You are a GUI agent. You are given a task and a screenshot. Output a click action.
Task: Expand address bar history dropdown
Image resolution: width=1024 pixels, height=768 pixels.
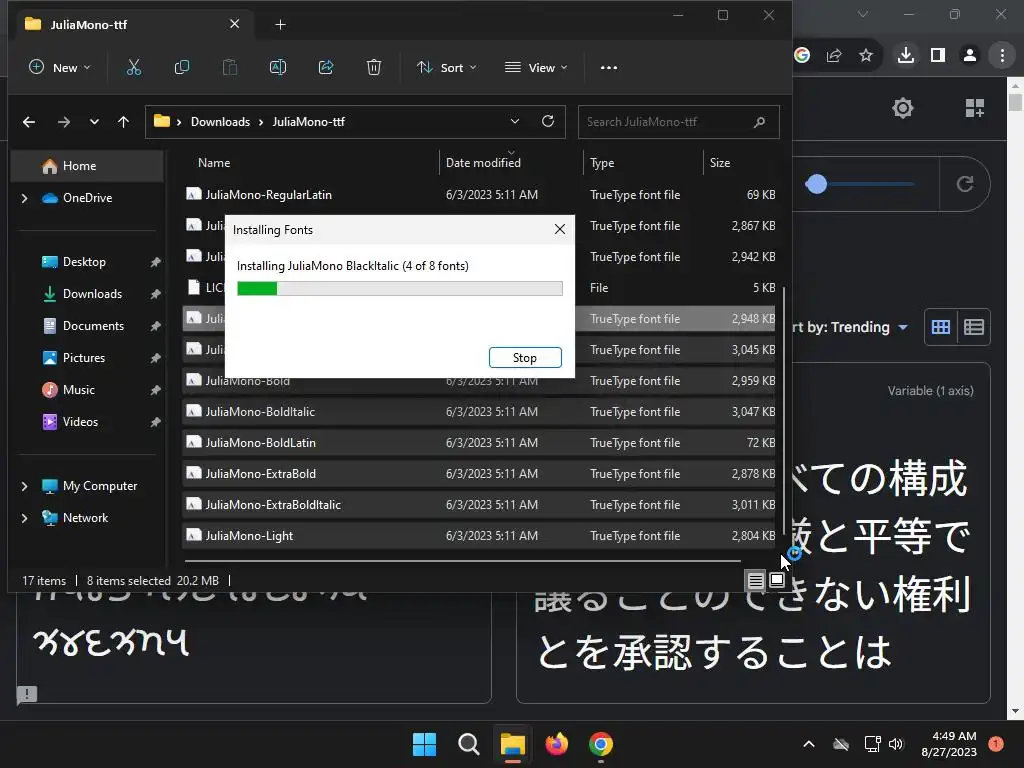(x=515, y=121)
